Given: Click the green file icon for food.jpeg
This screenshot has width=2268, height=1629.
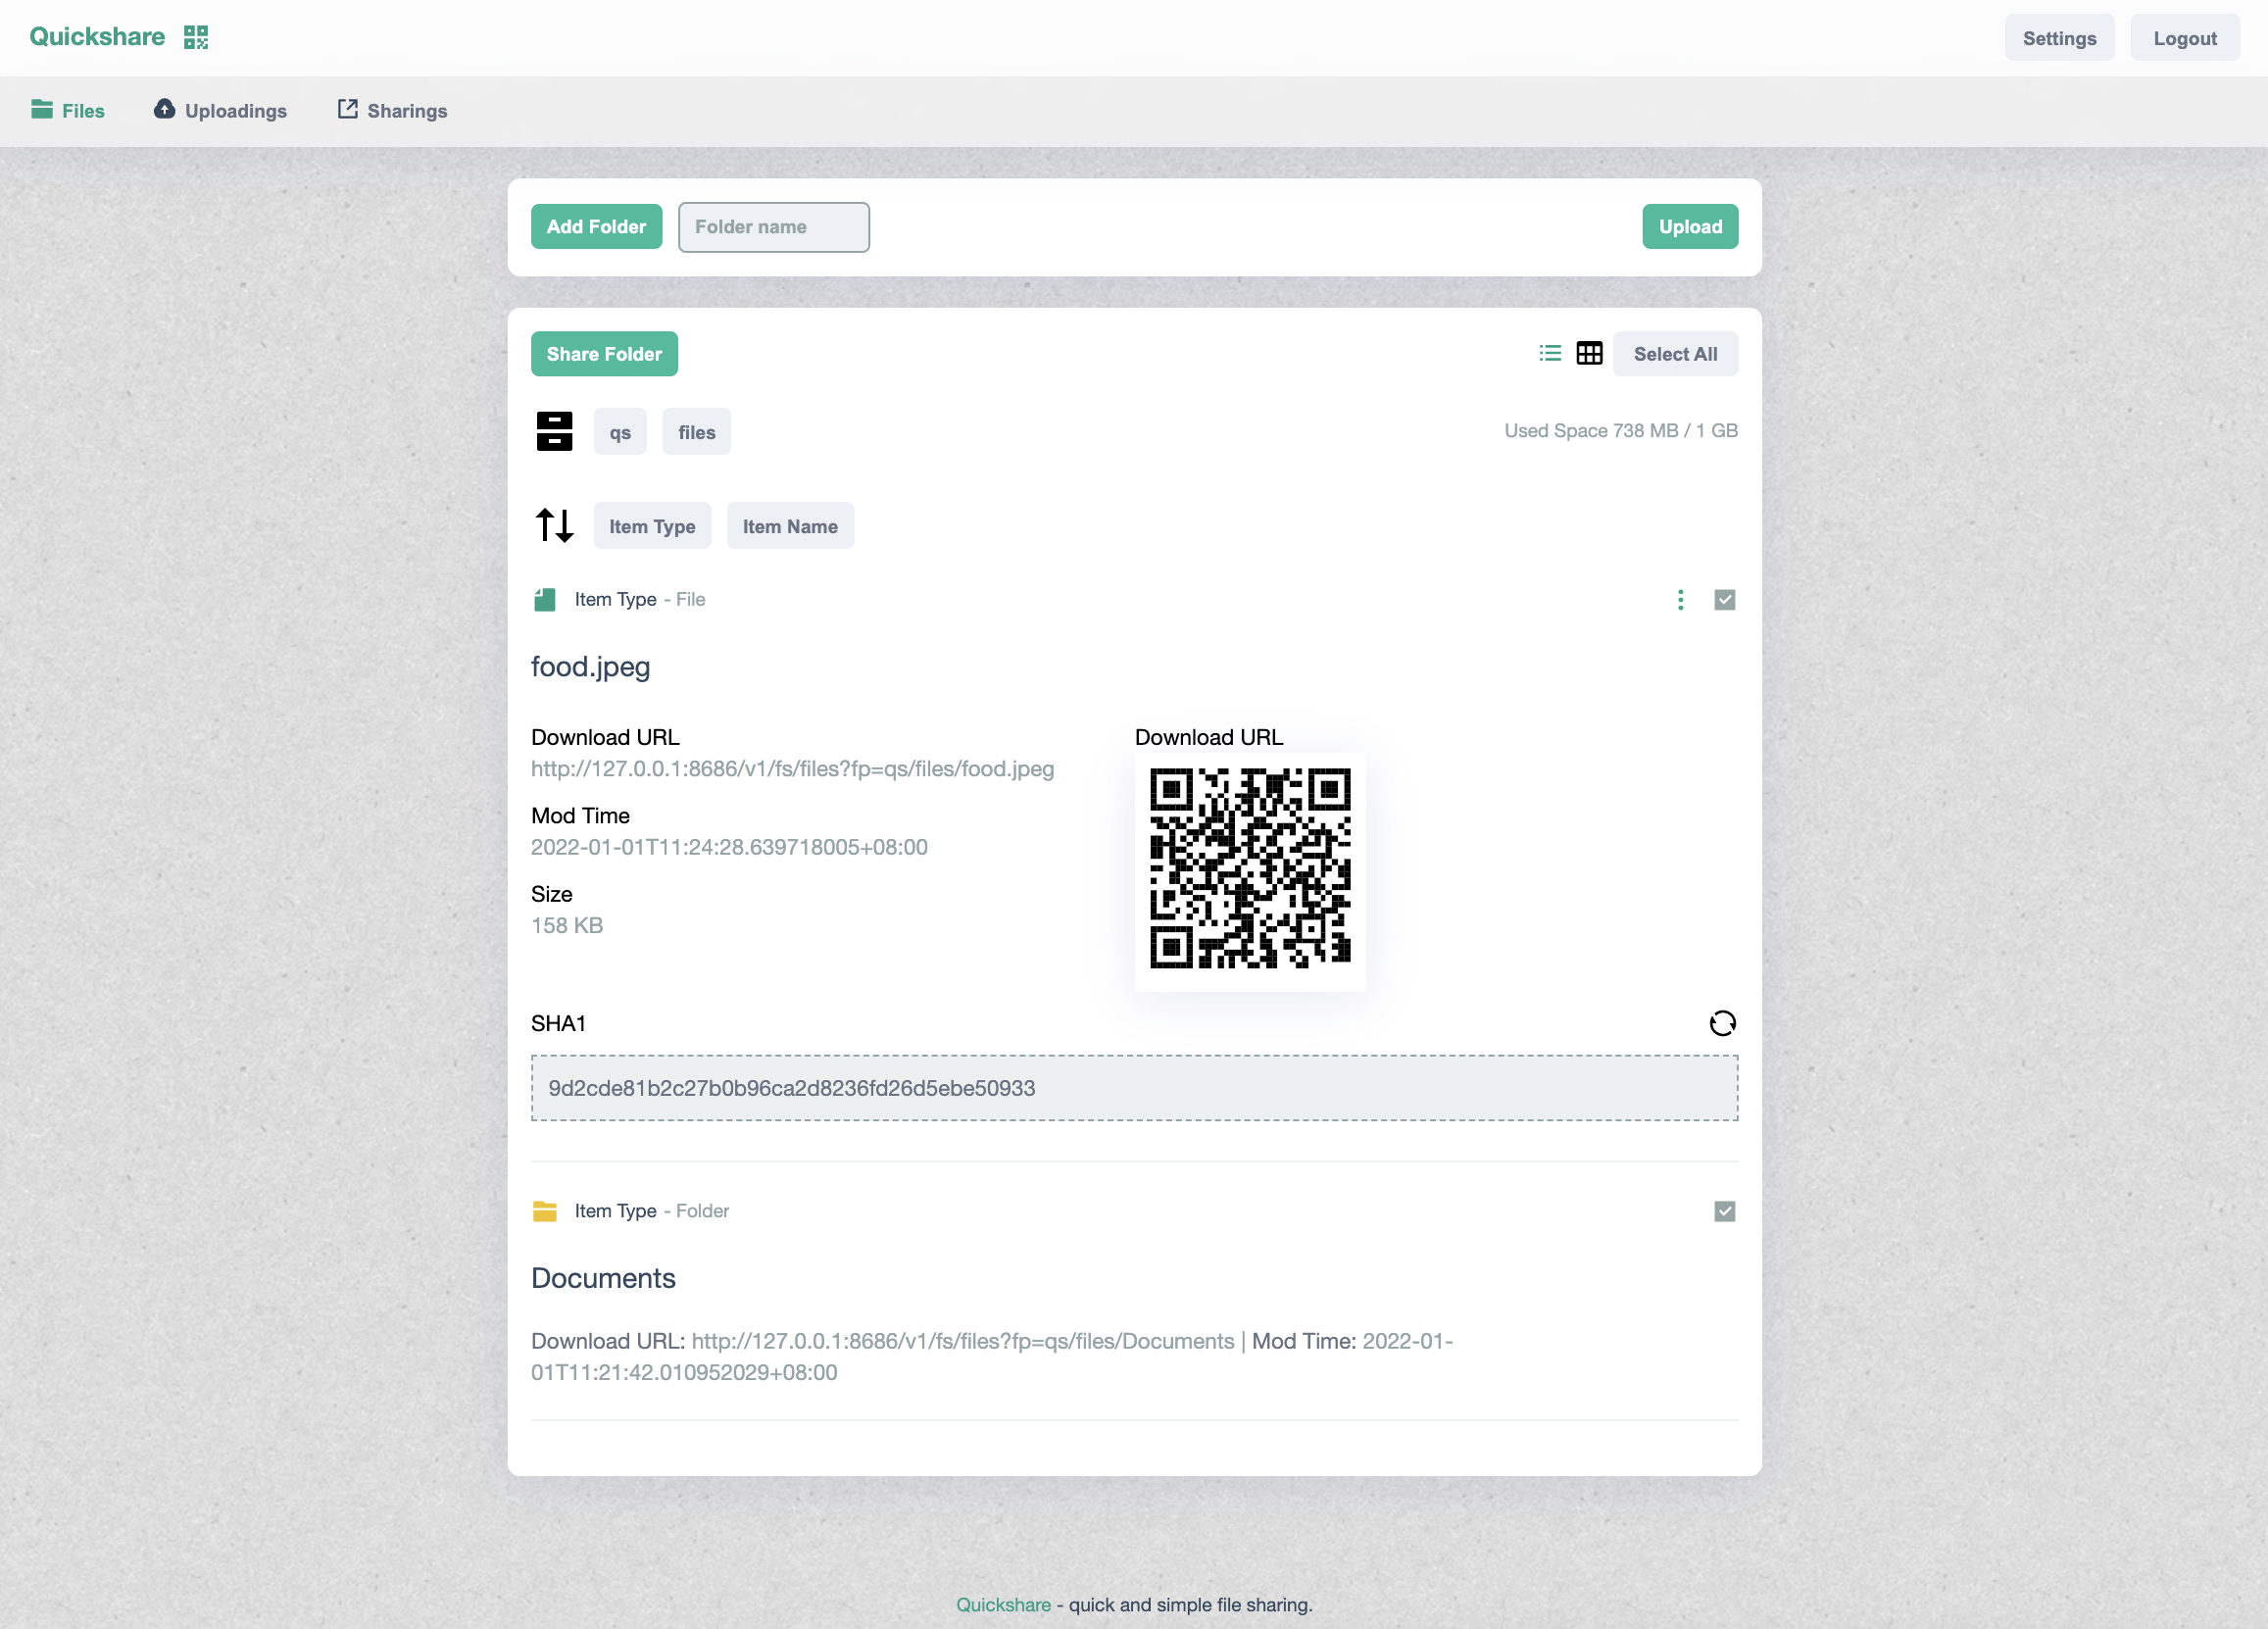Looking at the screenshot, I should pyautogui.click(x=544, y=599).
